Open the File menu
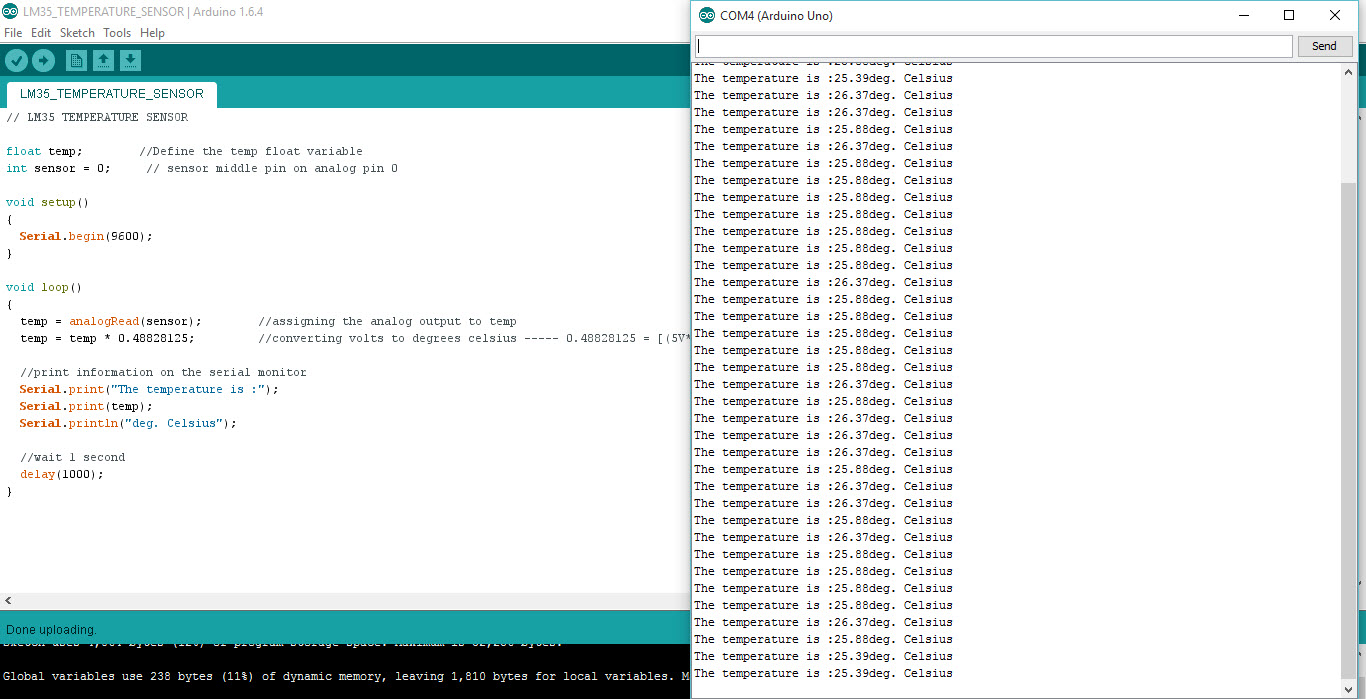The image size is (1366, 699). [13, 33]
